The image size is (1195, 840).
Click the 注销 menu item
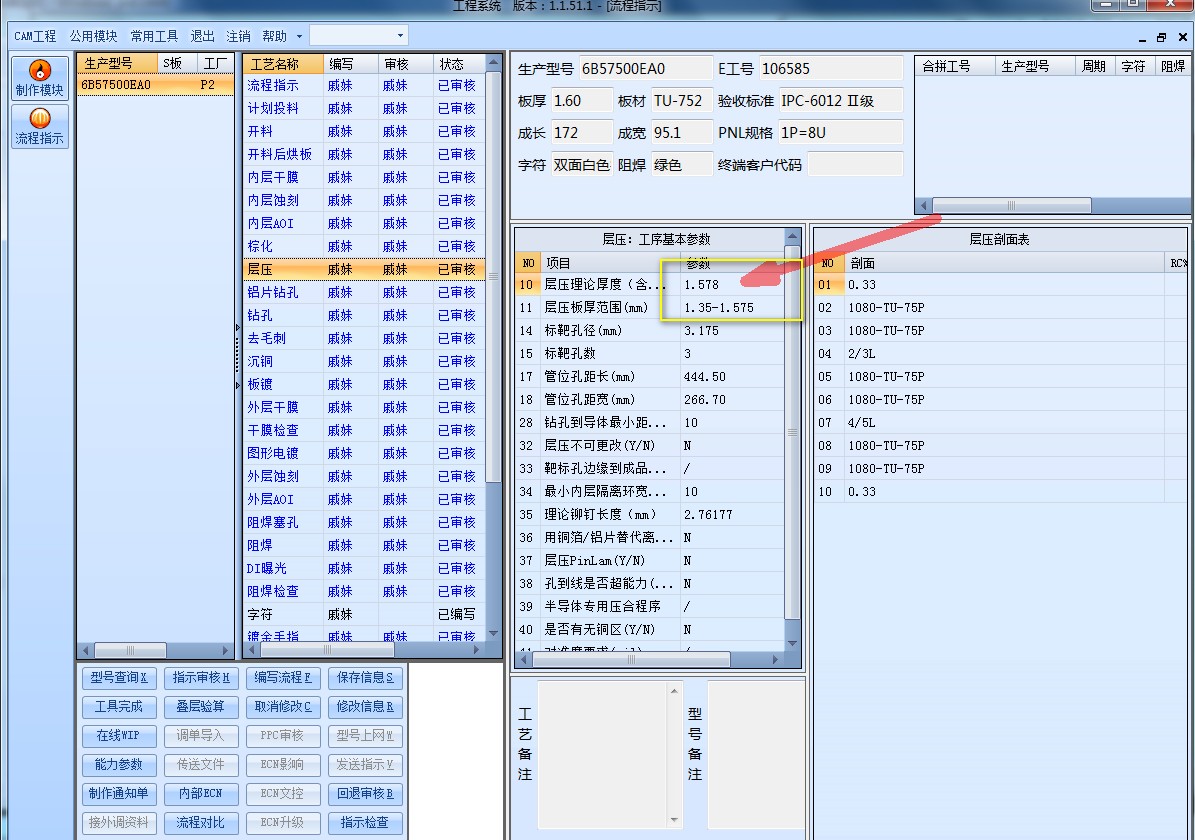coord(238,36)
